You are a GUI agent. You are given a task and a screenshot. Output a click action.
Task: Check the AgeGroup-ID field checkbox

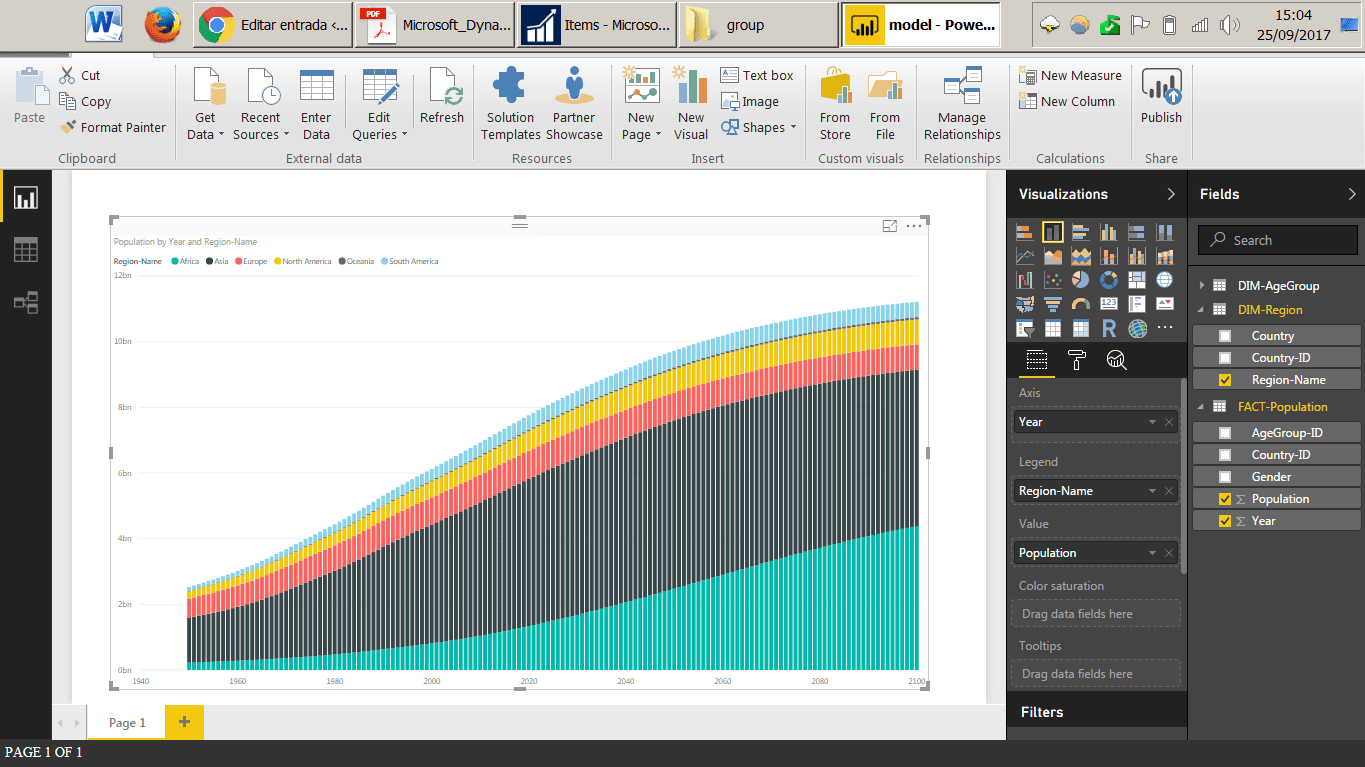click(1225, 433)
